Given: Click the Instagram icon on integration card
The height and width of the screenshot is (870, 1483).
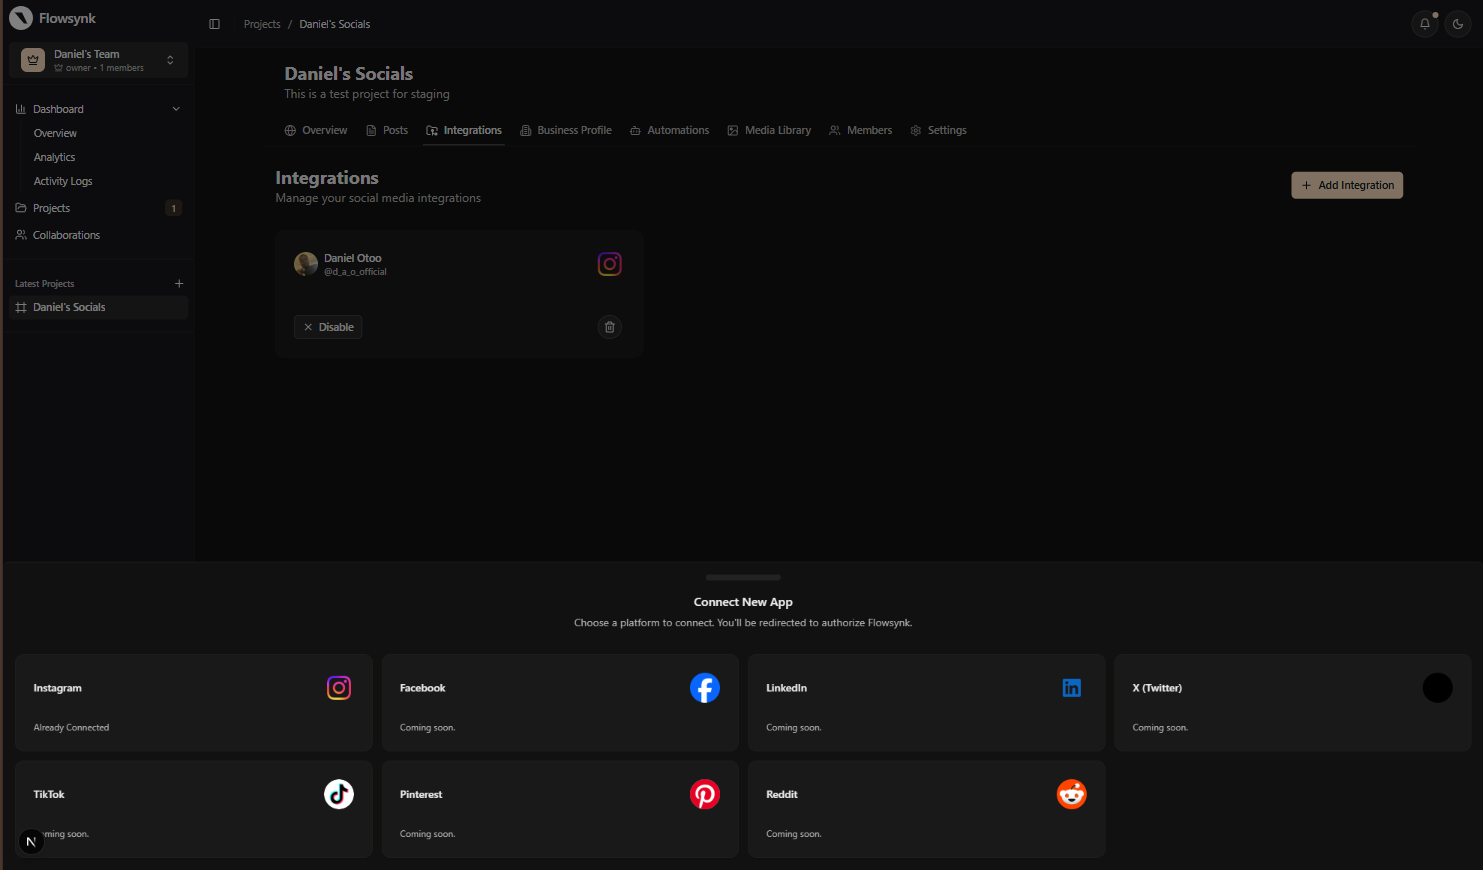Looking at the screenshot, I should (609, 264).
